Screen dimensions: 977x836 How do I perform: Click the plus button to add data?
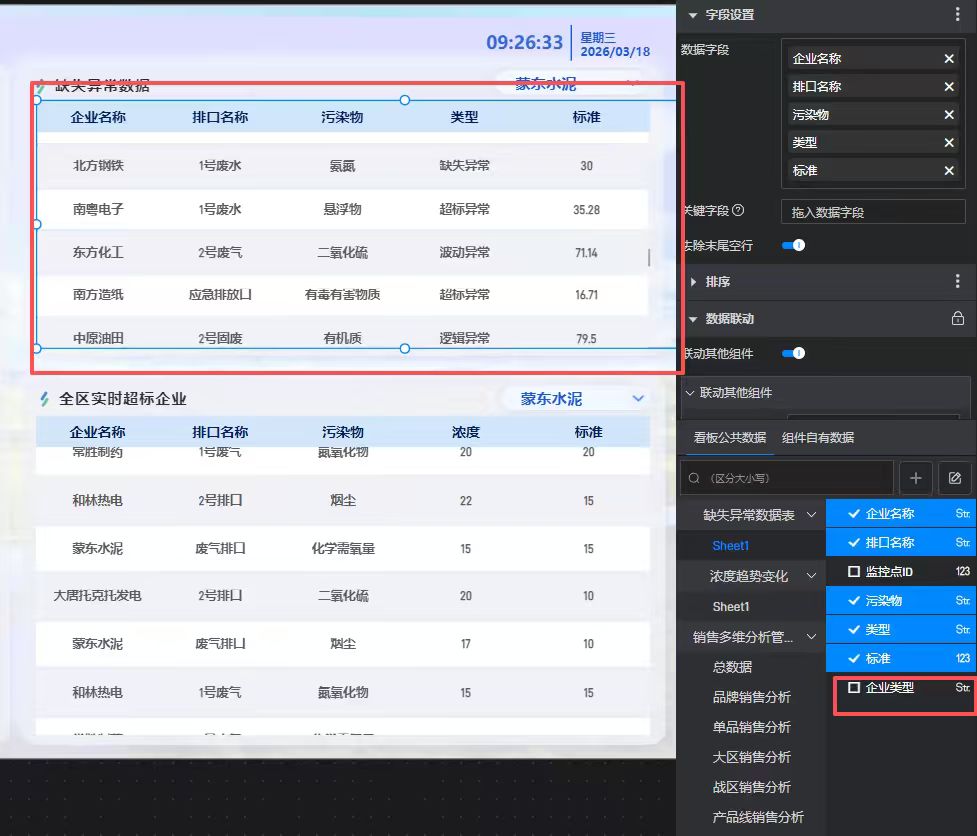pos(915,478)
